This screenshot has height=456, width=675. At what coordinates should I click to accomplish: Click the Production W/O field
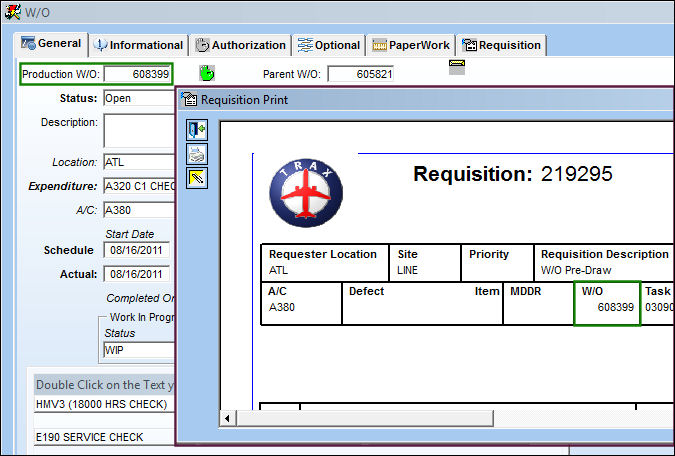[x=138, y=74]
